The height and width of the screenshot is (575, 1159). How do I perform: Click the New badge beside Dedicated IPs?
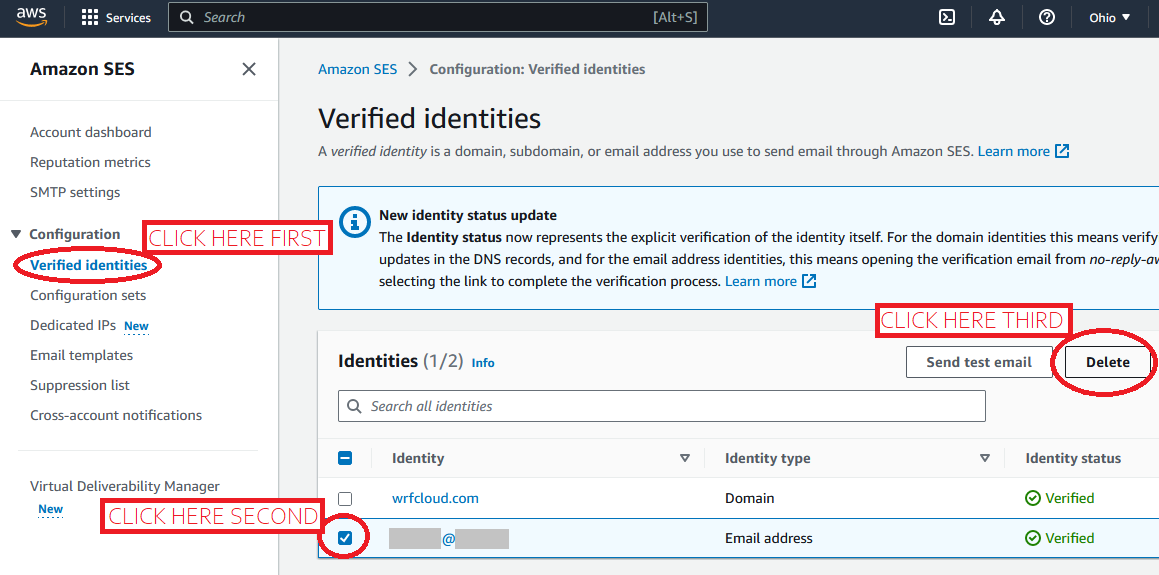[x=136, y=326]
